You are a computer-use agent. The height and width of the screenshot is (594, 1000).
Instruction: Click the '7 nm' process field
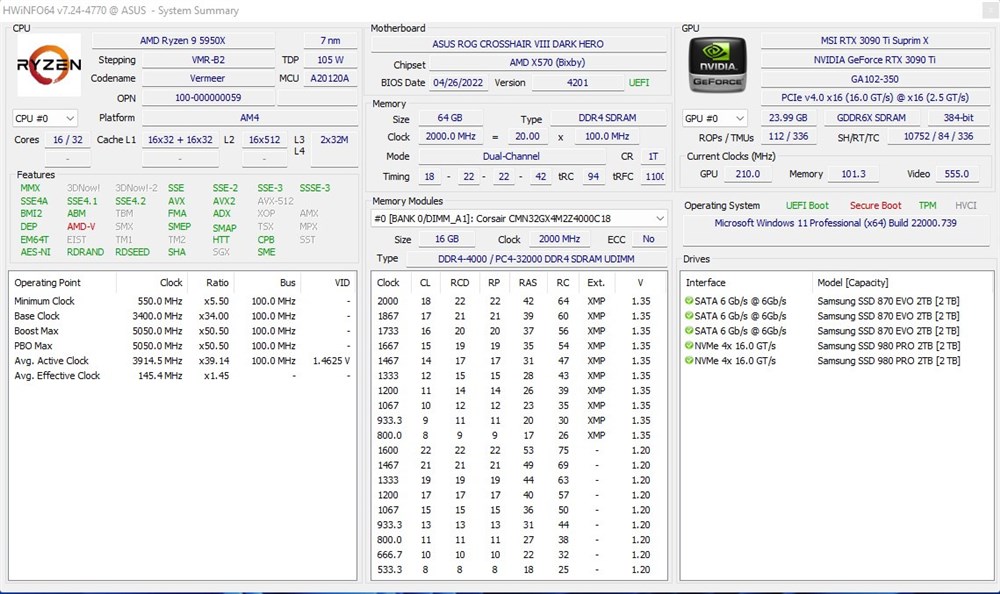coord(330,40)
